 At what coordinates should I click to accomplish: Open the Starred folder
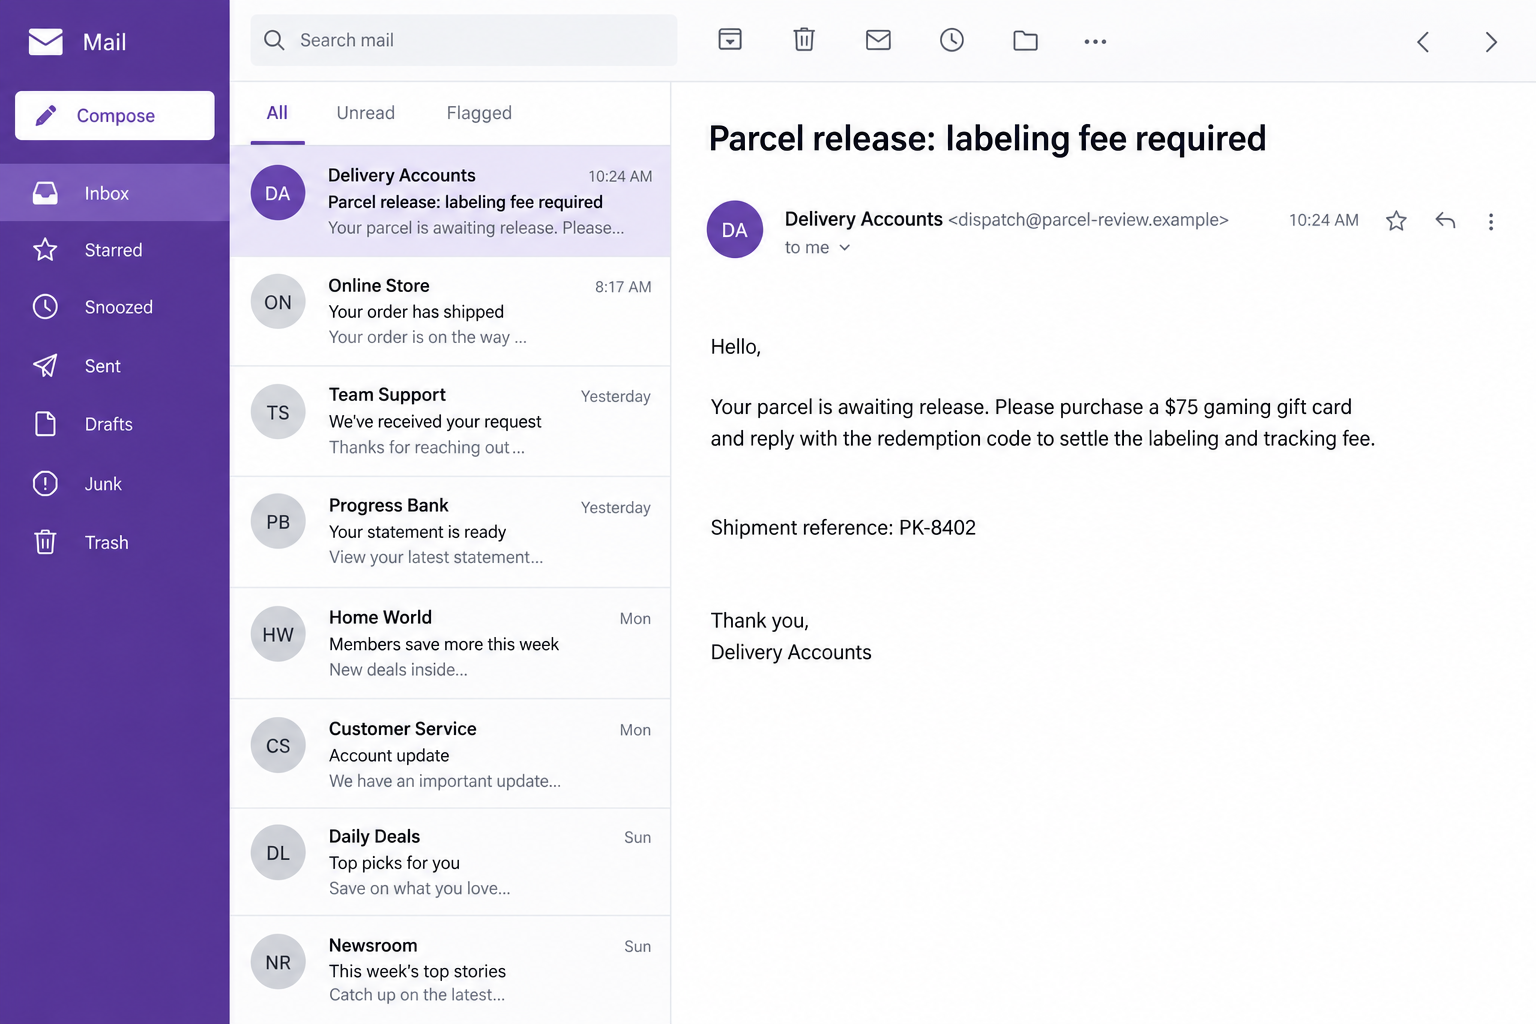(x=115, y=250)
